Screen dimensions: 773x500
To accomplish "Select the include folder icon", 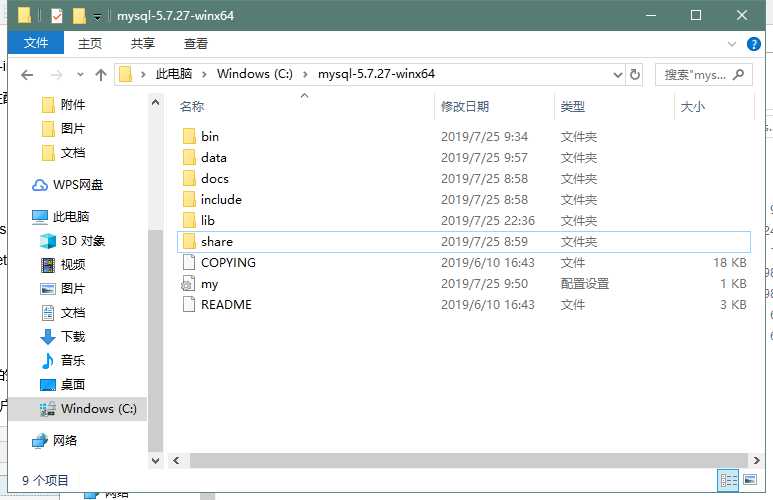I will point(189,200).
